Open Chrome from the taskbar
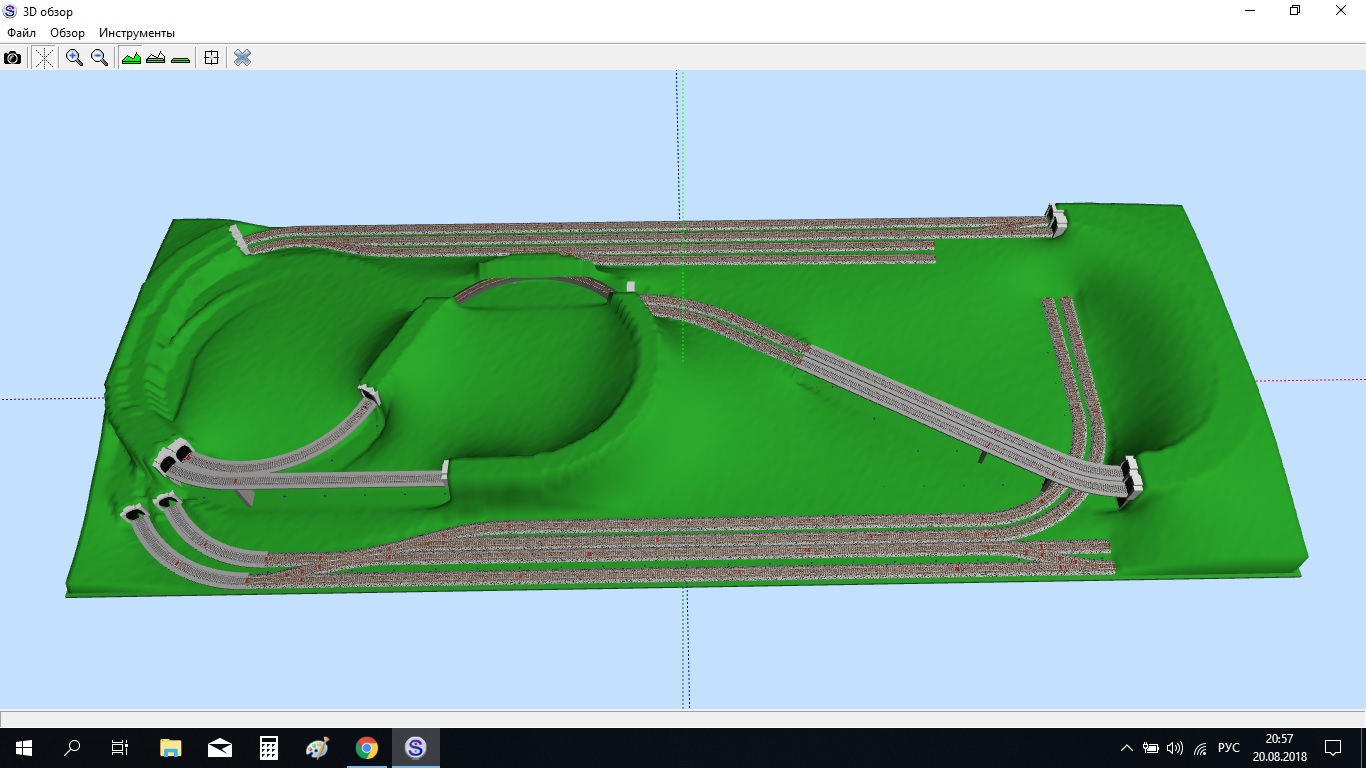Screen dimensions: 1366x768 click(367, 747)
